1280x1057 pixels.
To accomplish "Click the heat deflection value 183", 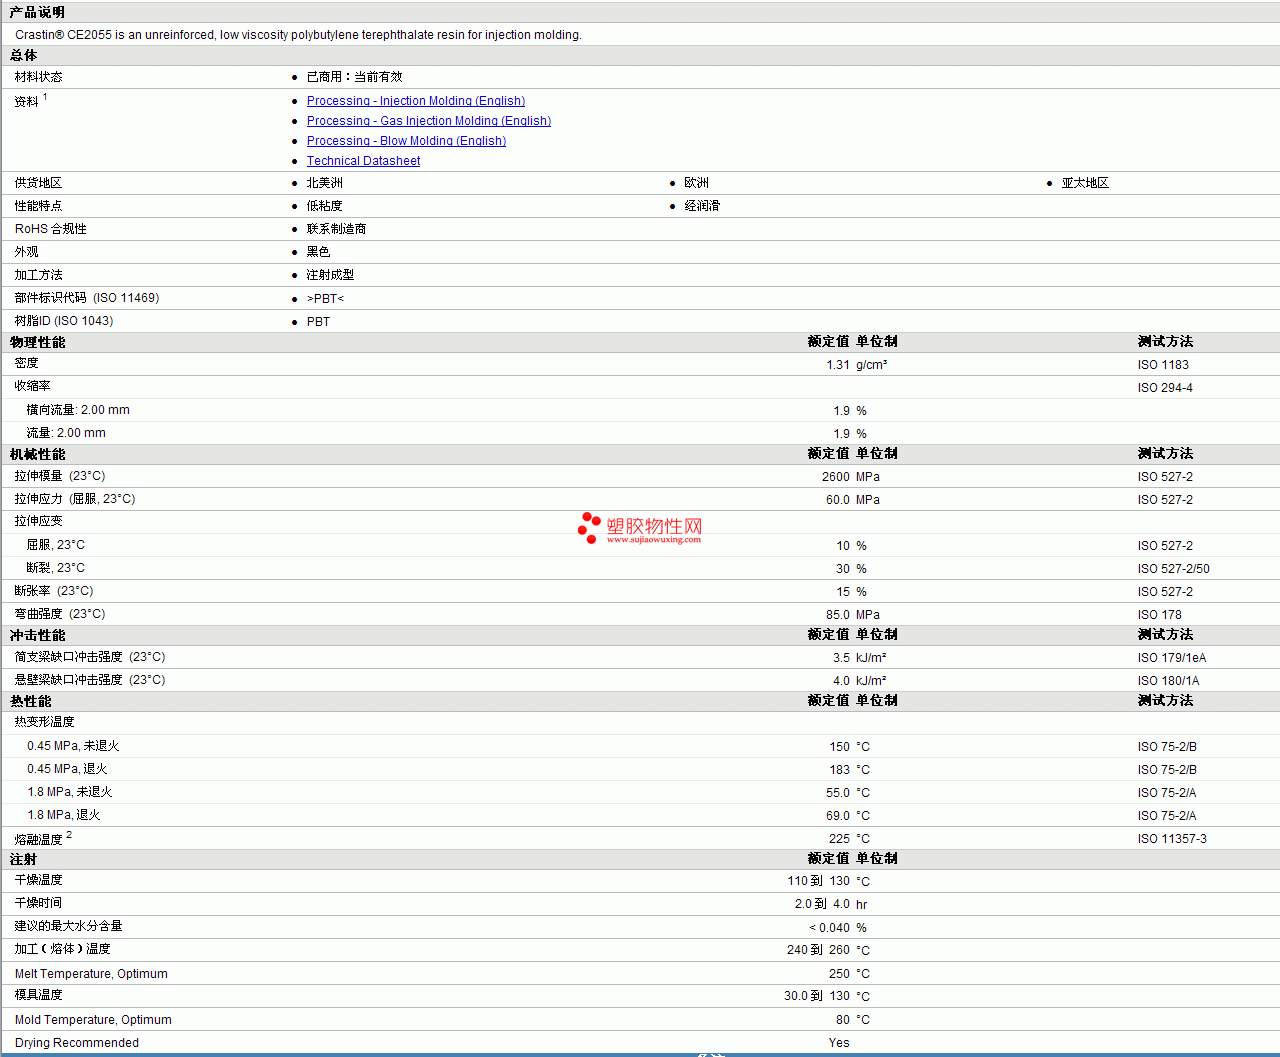I will [x=839, y=770].
